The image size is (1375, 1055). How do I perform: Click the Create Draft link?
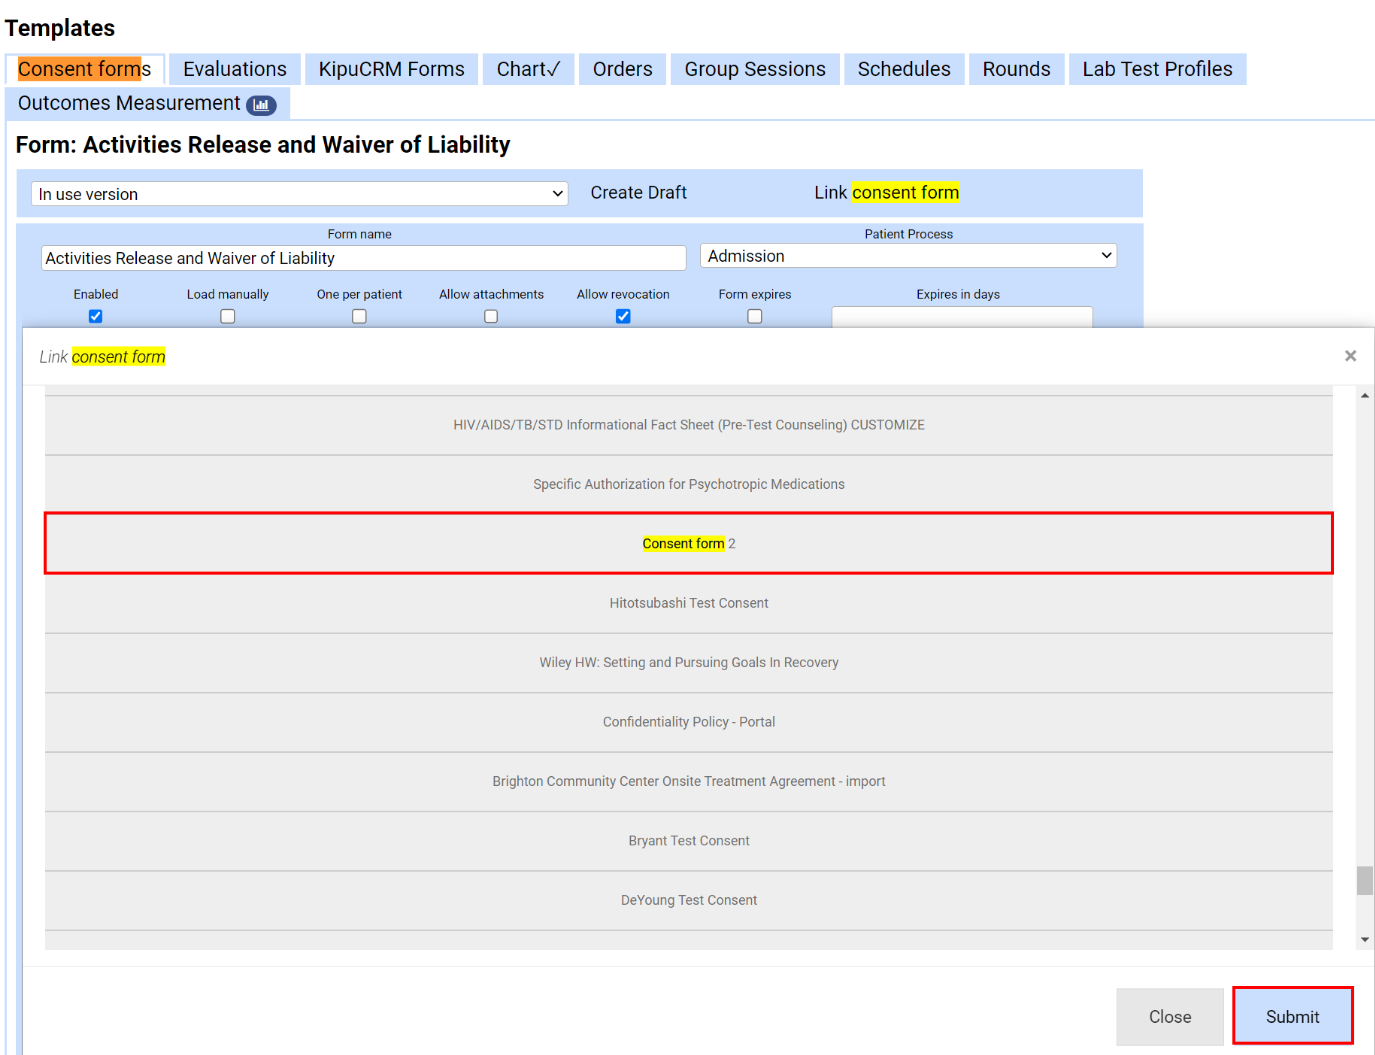[638, 193]
